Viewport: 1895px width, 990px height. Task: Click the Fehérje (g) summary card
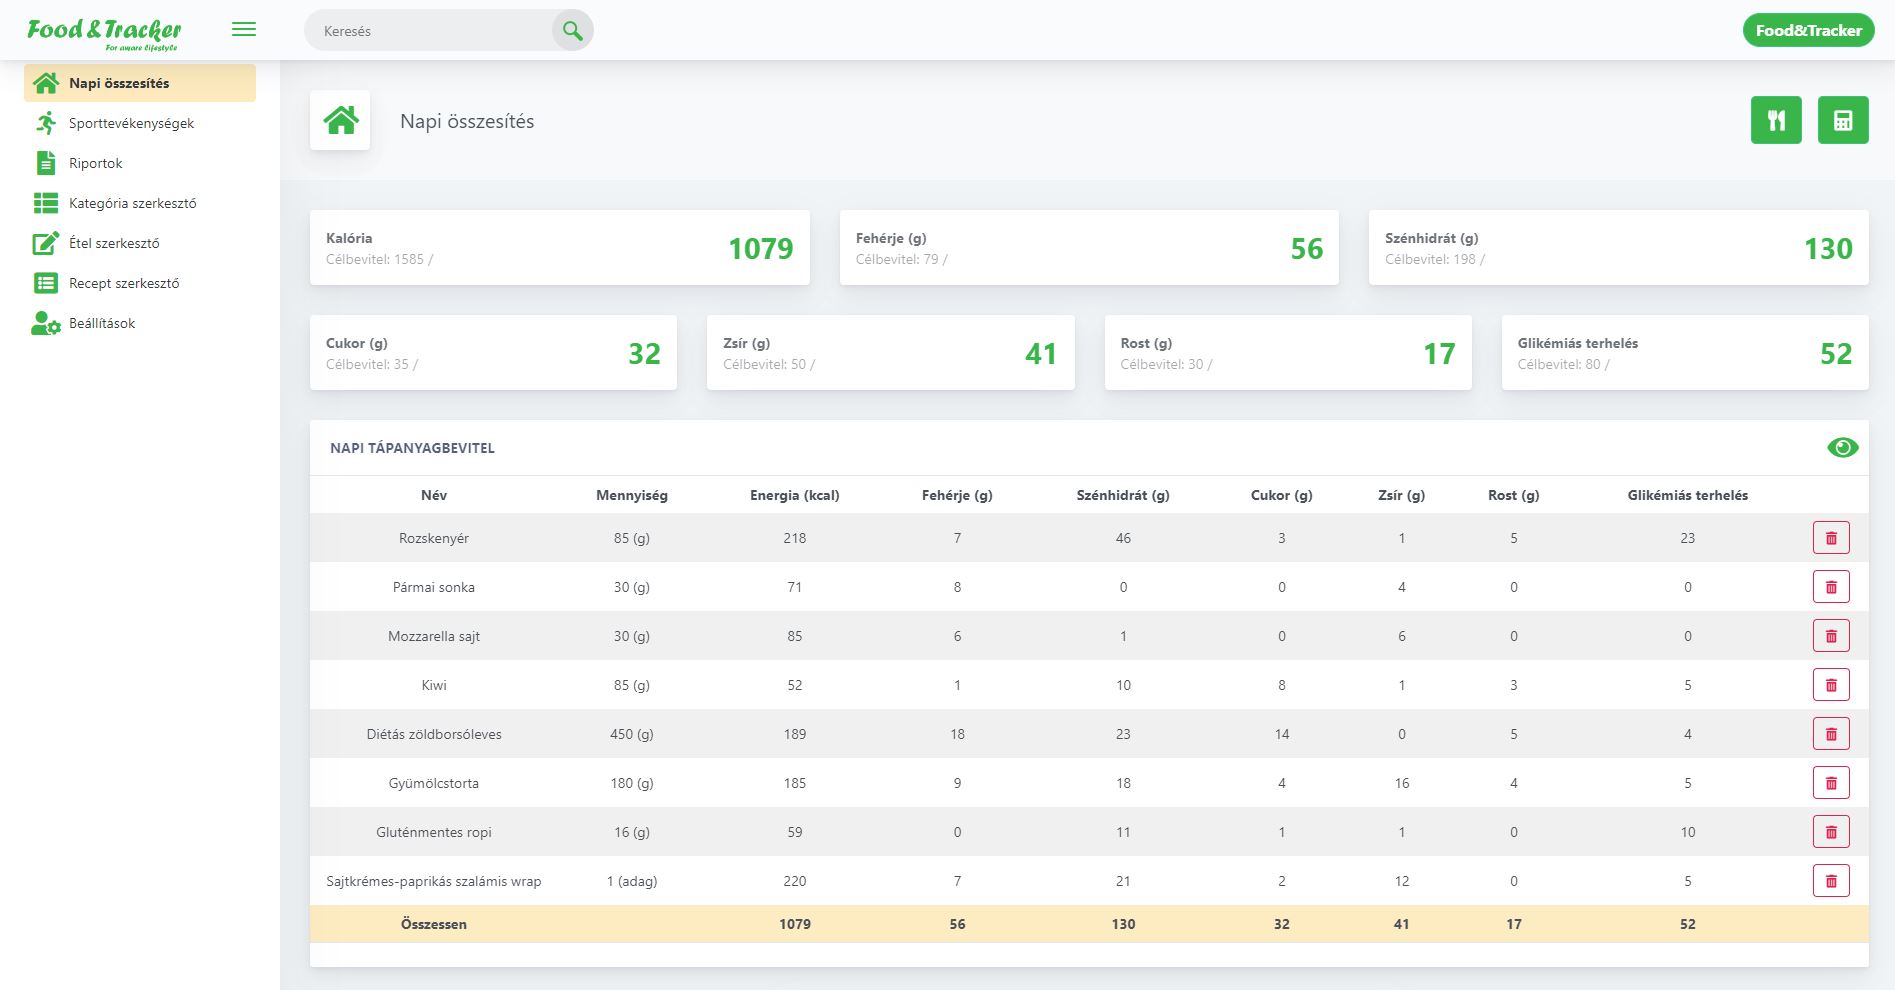pyautogui.click(x=1089, y=247)
